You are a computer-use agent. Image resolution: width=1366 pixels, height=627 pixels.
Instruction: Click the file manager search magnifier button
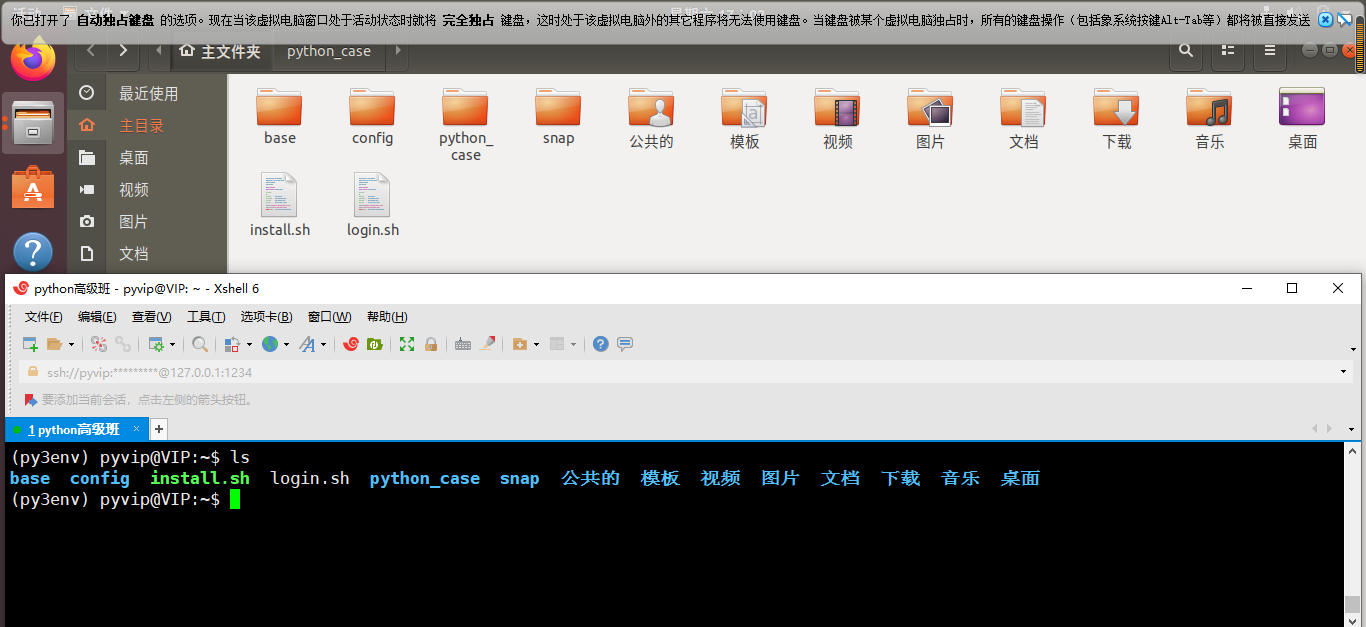coord(1186,50)
